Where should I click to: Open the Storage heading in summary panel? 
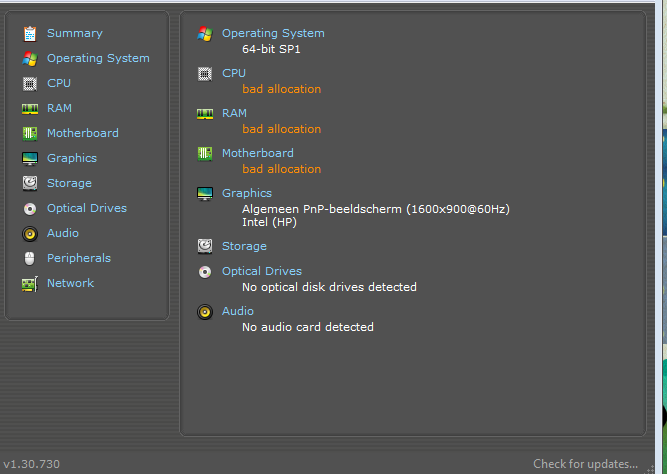244,246
